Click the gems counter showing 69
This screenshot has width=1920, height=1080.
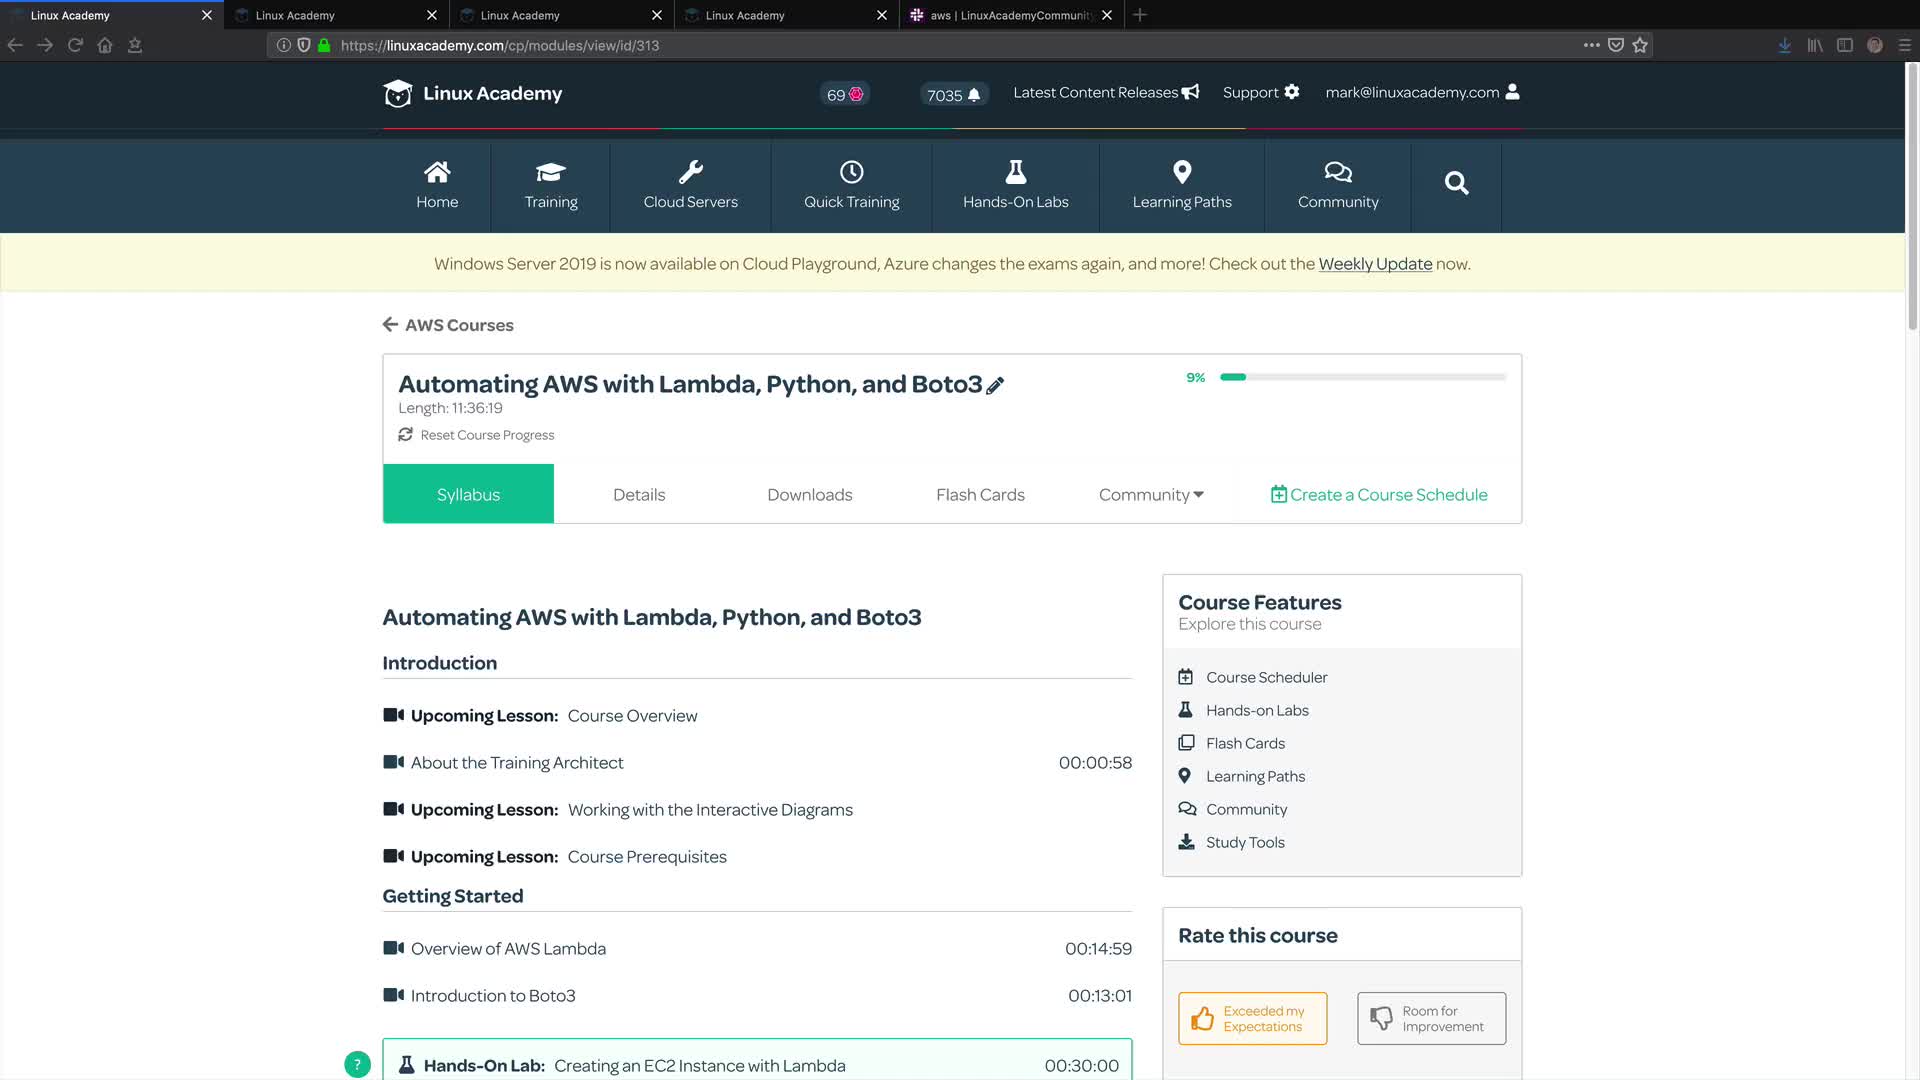pos(845,94)
